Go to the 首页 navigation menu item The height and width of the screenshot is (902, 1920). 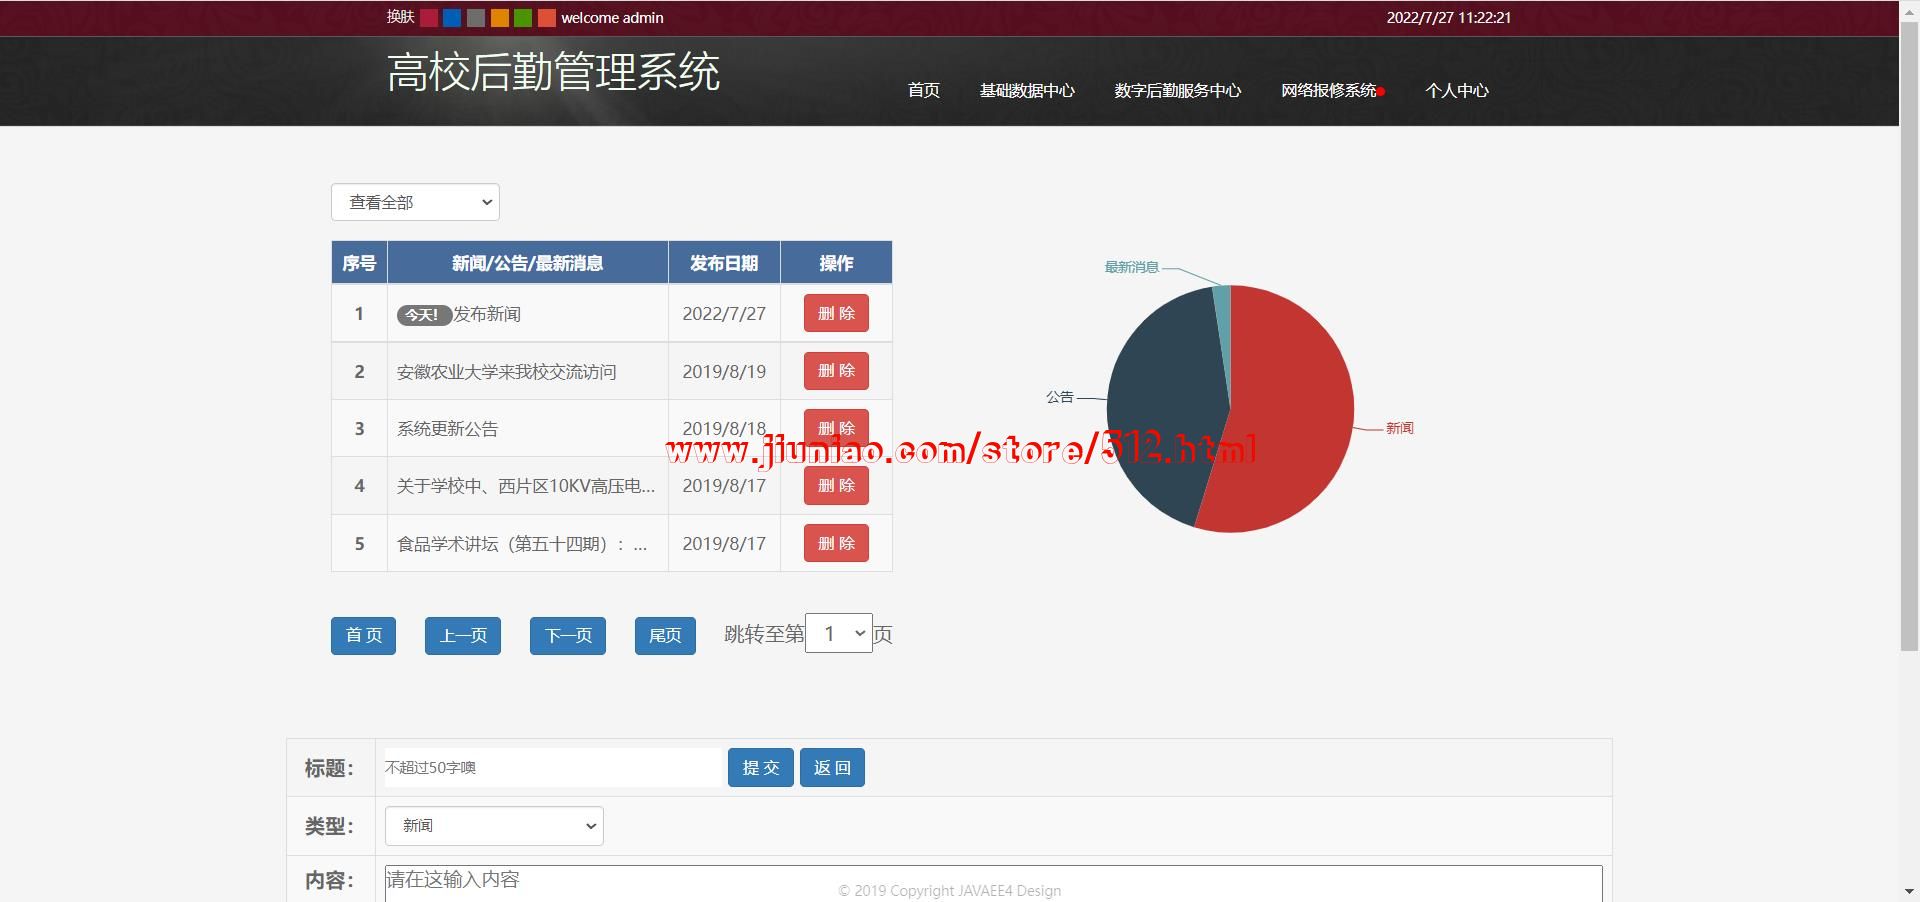click(924, 91)
